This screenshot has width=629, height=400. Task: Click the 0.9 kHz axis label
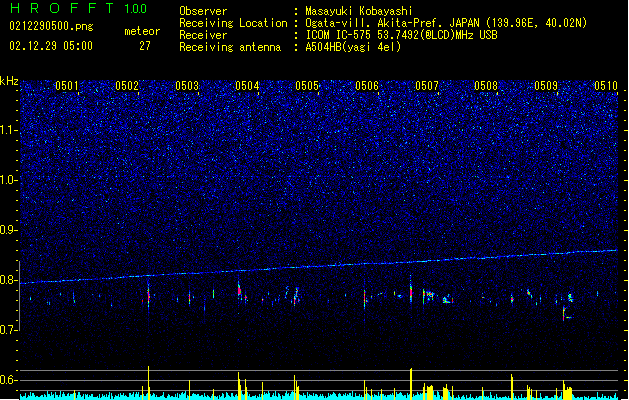point(9,230)
